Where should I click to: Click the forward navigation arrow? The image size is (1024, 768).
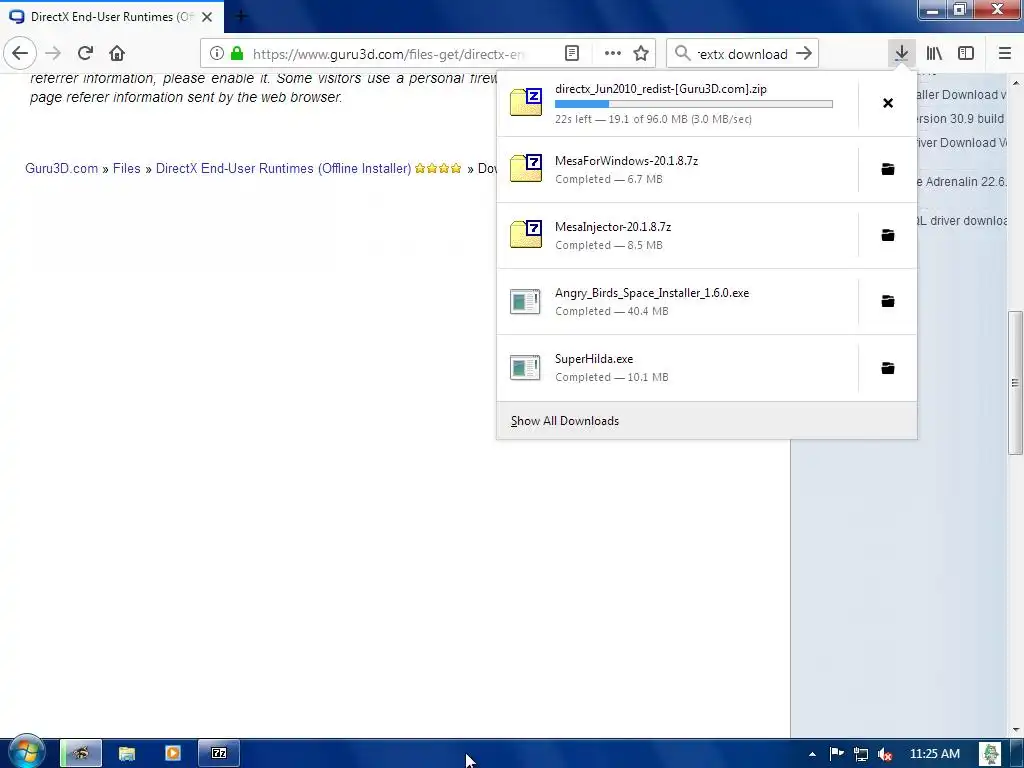point(53,54)
